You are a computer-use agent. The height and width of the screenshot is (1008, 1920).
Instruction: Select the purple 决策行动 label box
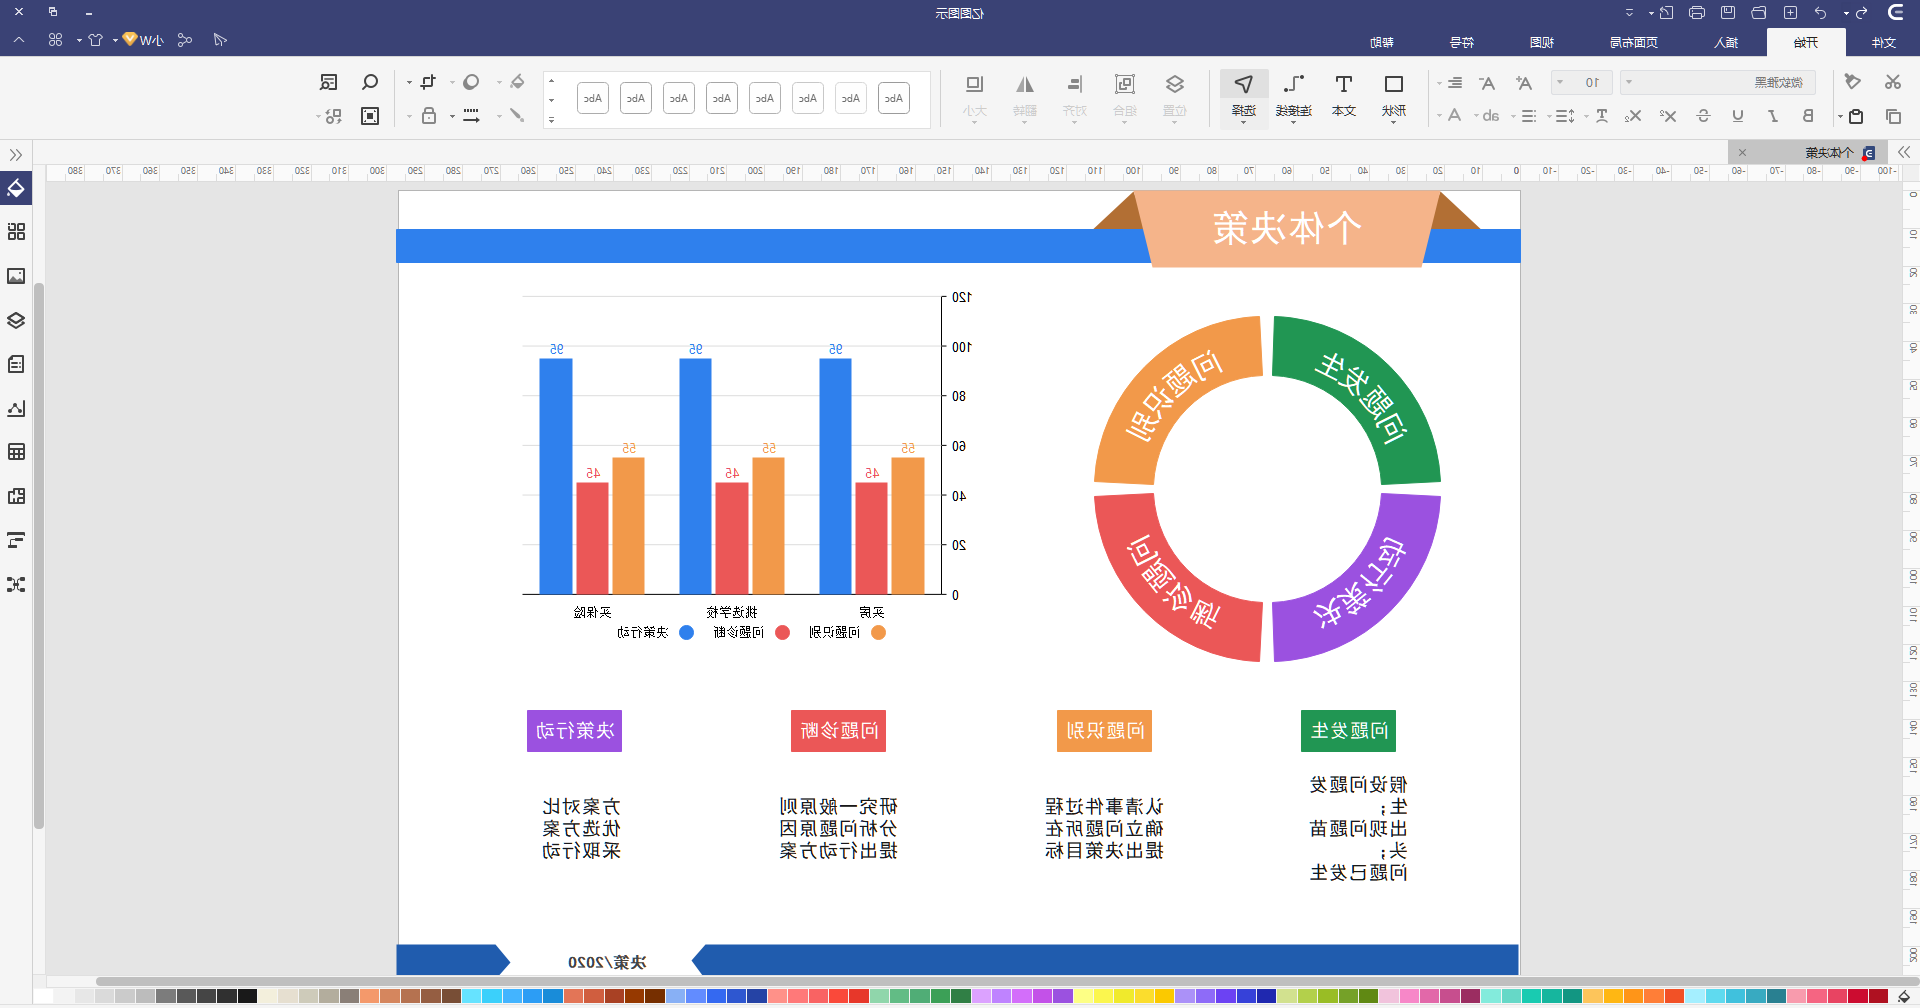574,731
